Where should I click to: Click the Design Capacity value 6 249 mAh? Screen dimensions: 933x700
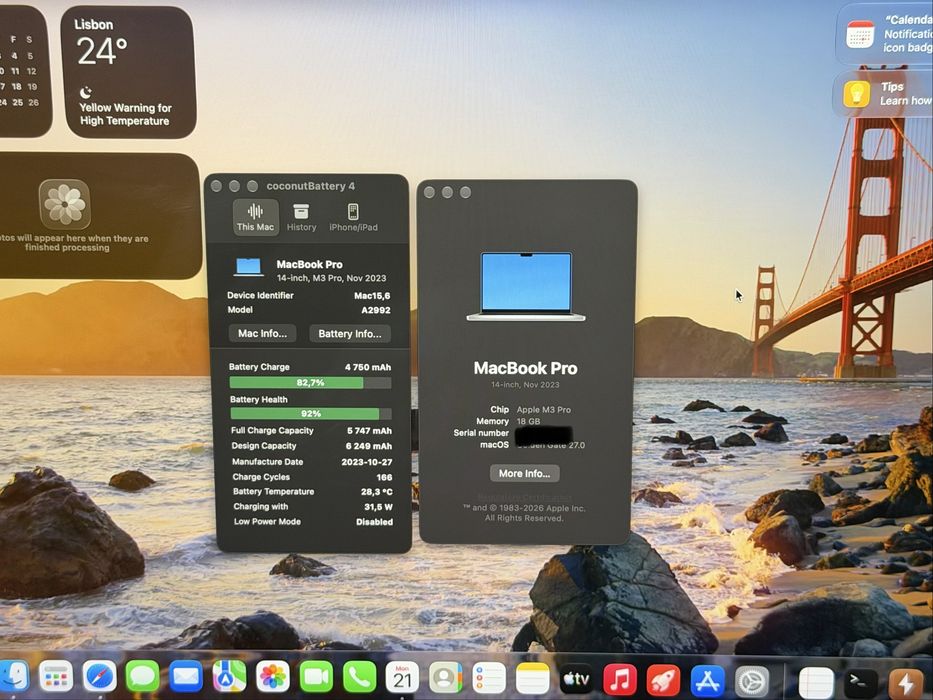369,446
